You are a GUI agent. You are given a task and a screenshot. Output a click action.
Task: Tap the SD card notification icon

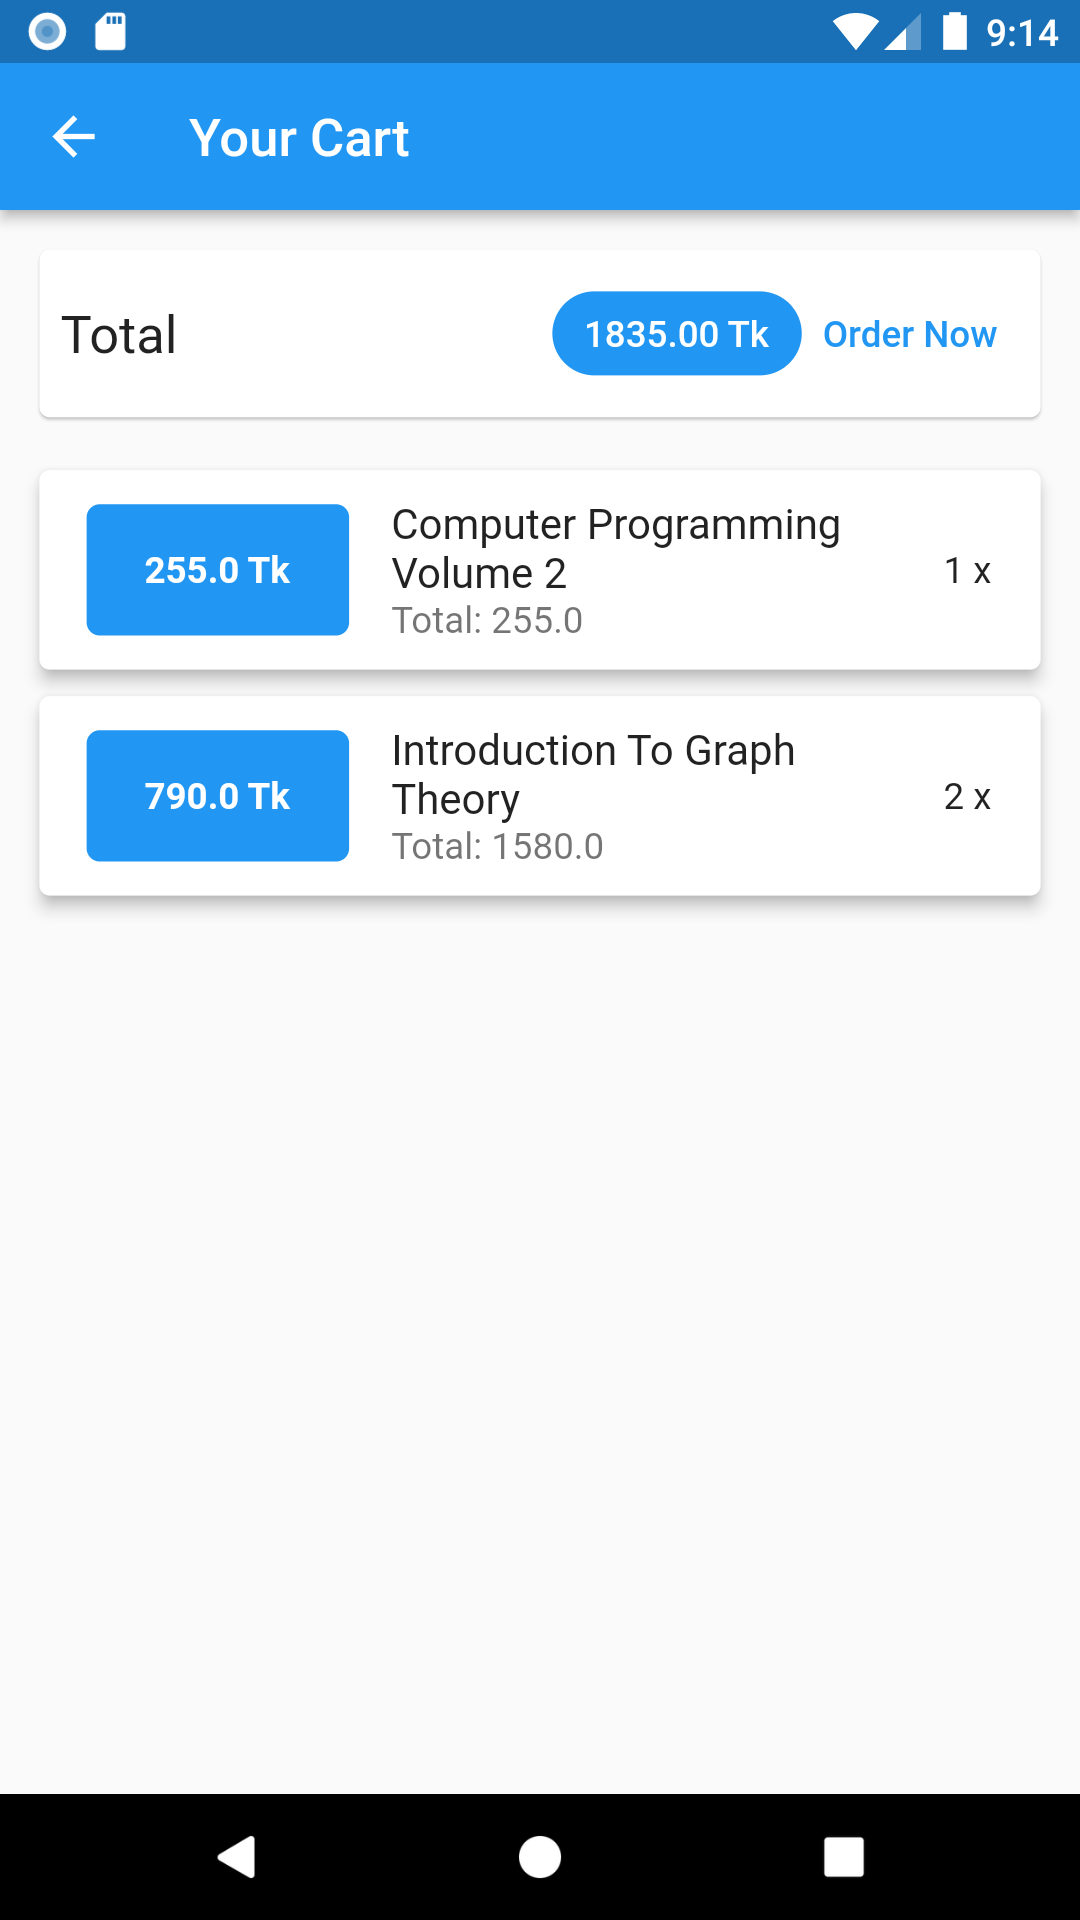coord(110,32)
